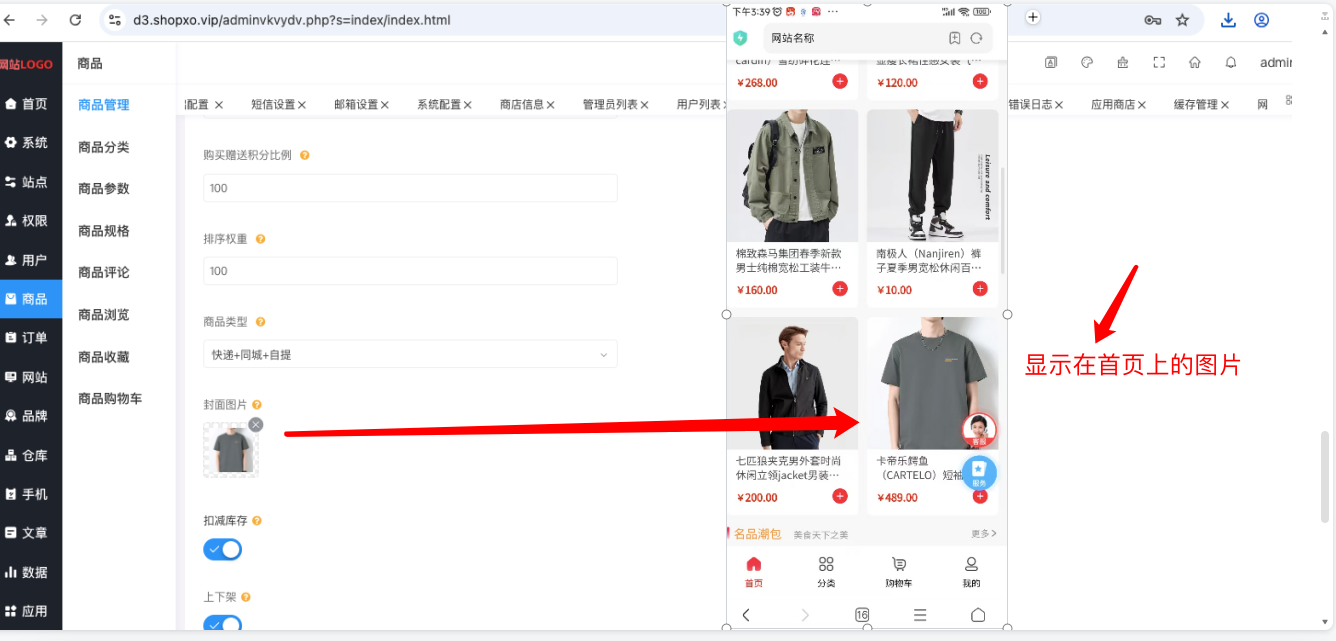
Task: Open the 购物车 cart tab in phone preview
Action: pos(898,572)
